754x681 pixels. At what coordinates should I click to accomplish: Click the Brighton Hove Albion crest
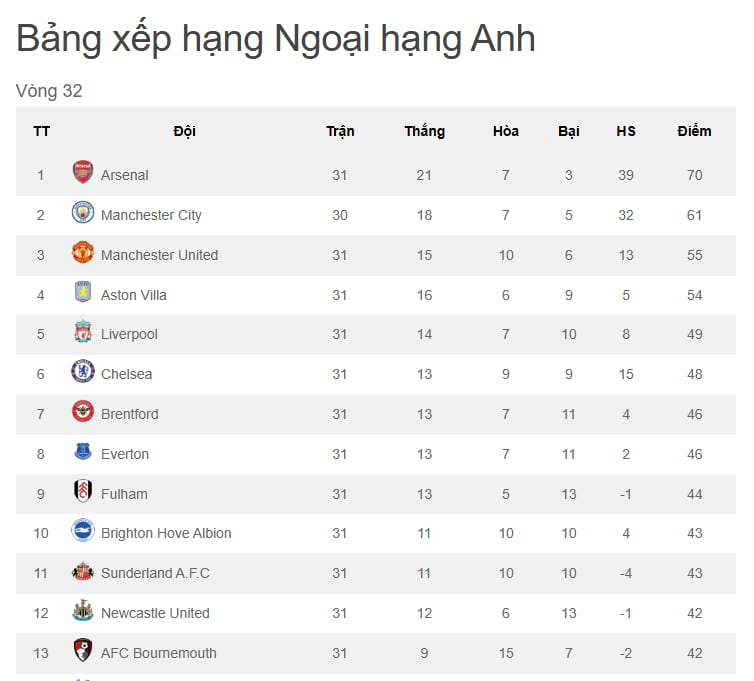click(x=83, y=532)
